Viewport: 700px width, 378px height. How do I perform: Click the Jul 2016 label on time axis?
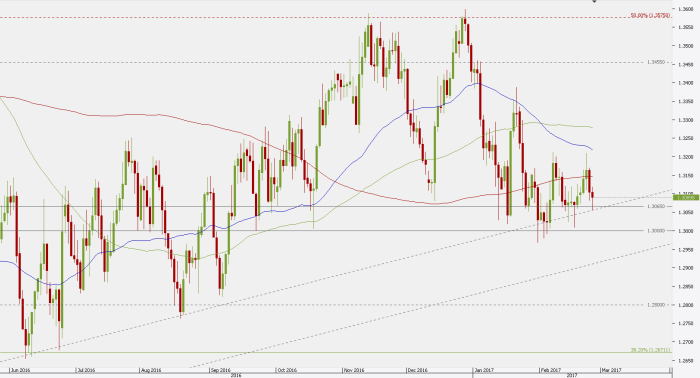coord(86,370)
